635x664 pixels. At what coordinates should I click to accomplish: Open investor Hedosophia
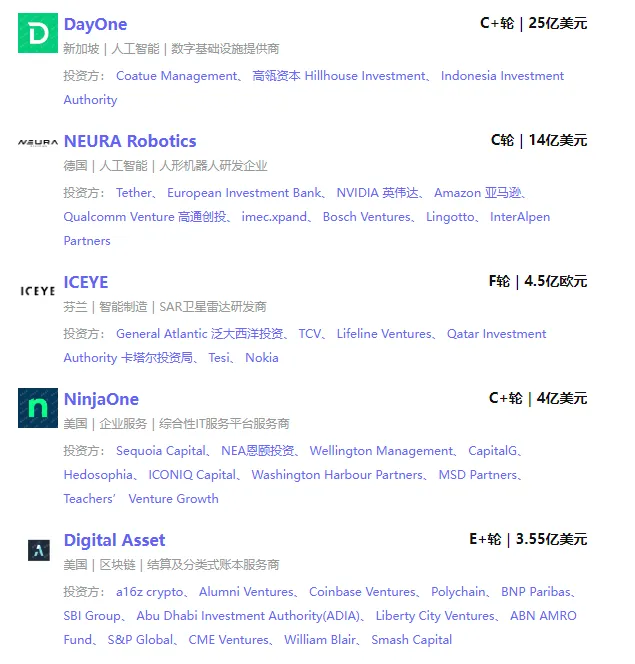pyautogui.click(x=98, y=475)
